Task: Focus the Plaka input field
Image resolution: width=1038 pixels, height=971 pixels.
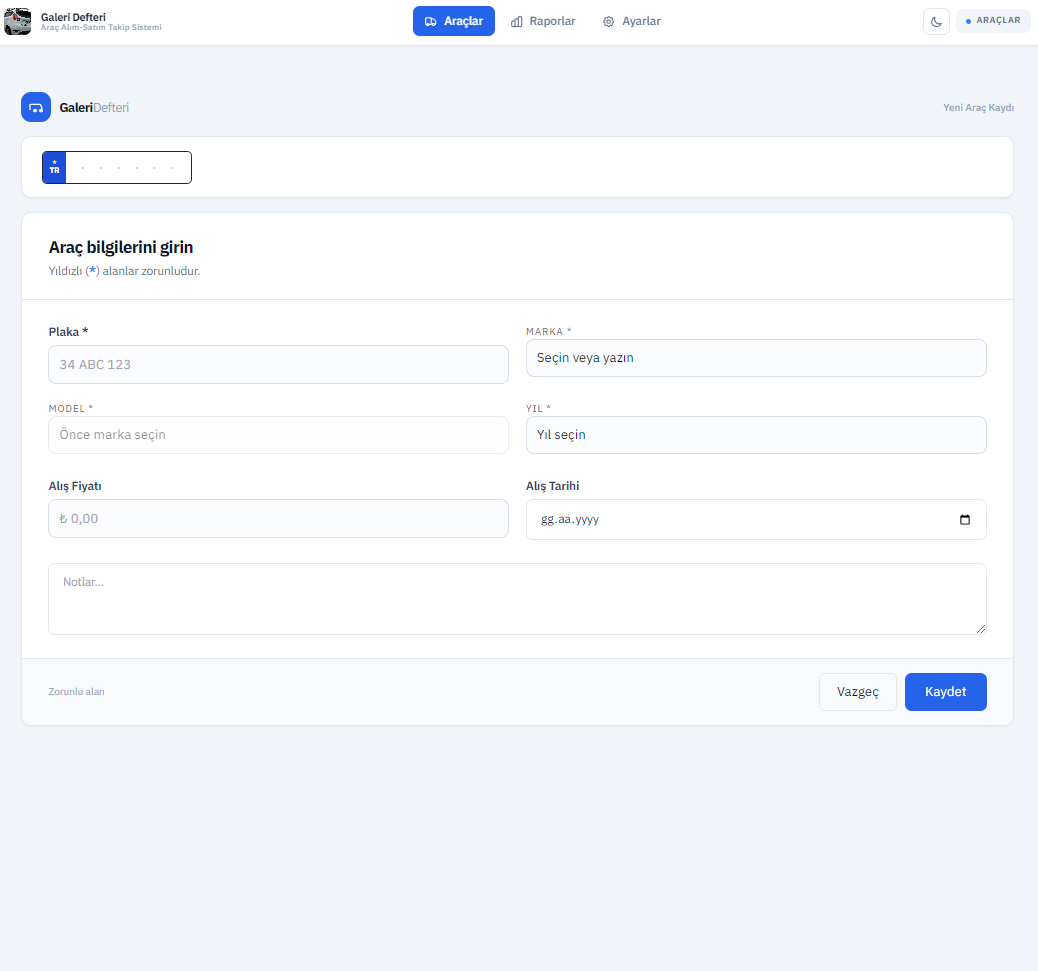Action: (x=278, y=365)
